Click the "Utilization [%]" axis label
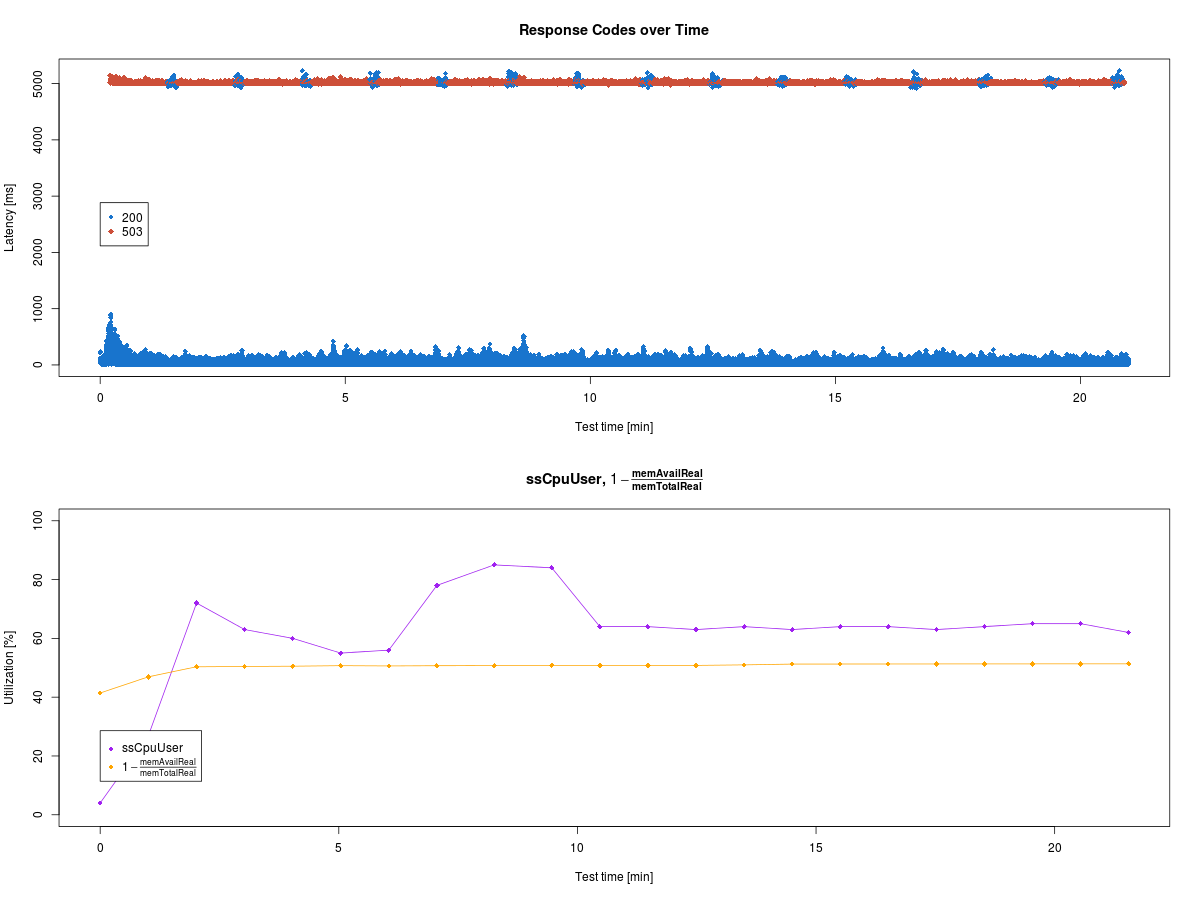This screenshot has width=1200, height=900. (x=10, y=667)
